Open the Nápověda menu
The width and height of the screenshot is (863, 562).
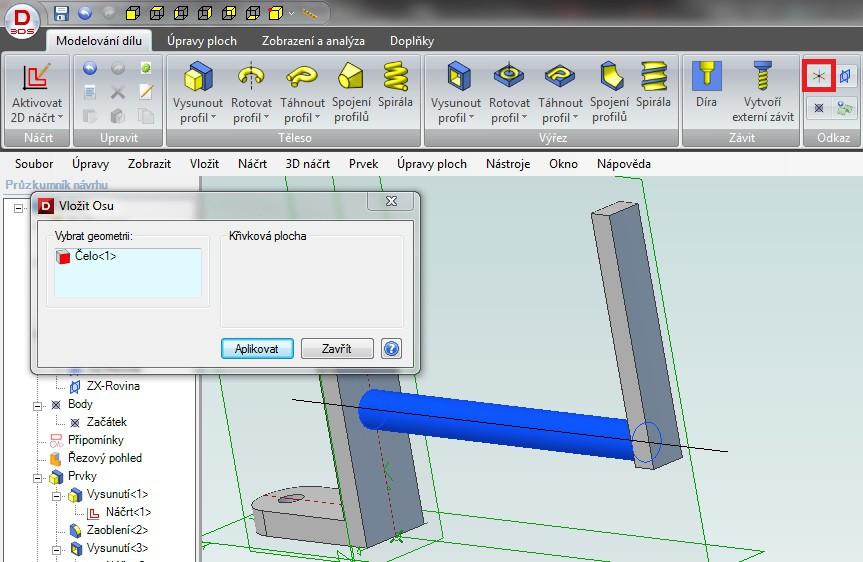click(x=624, y=163)
